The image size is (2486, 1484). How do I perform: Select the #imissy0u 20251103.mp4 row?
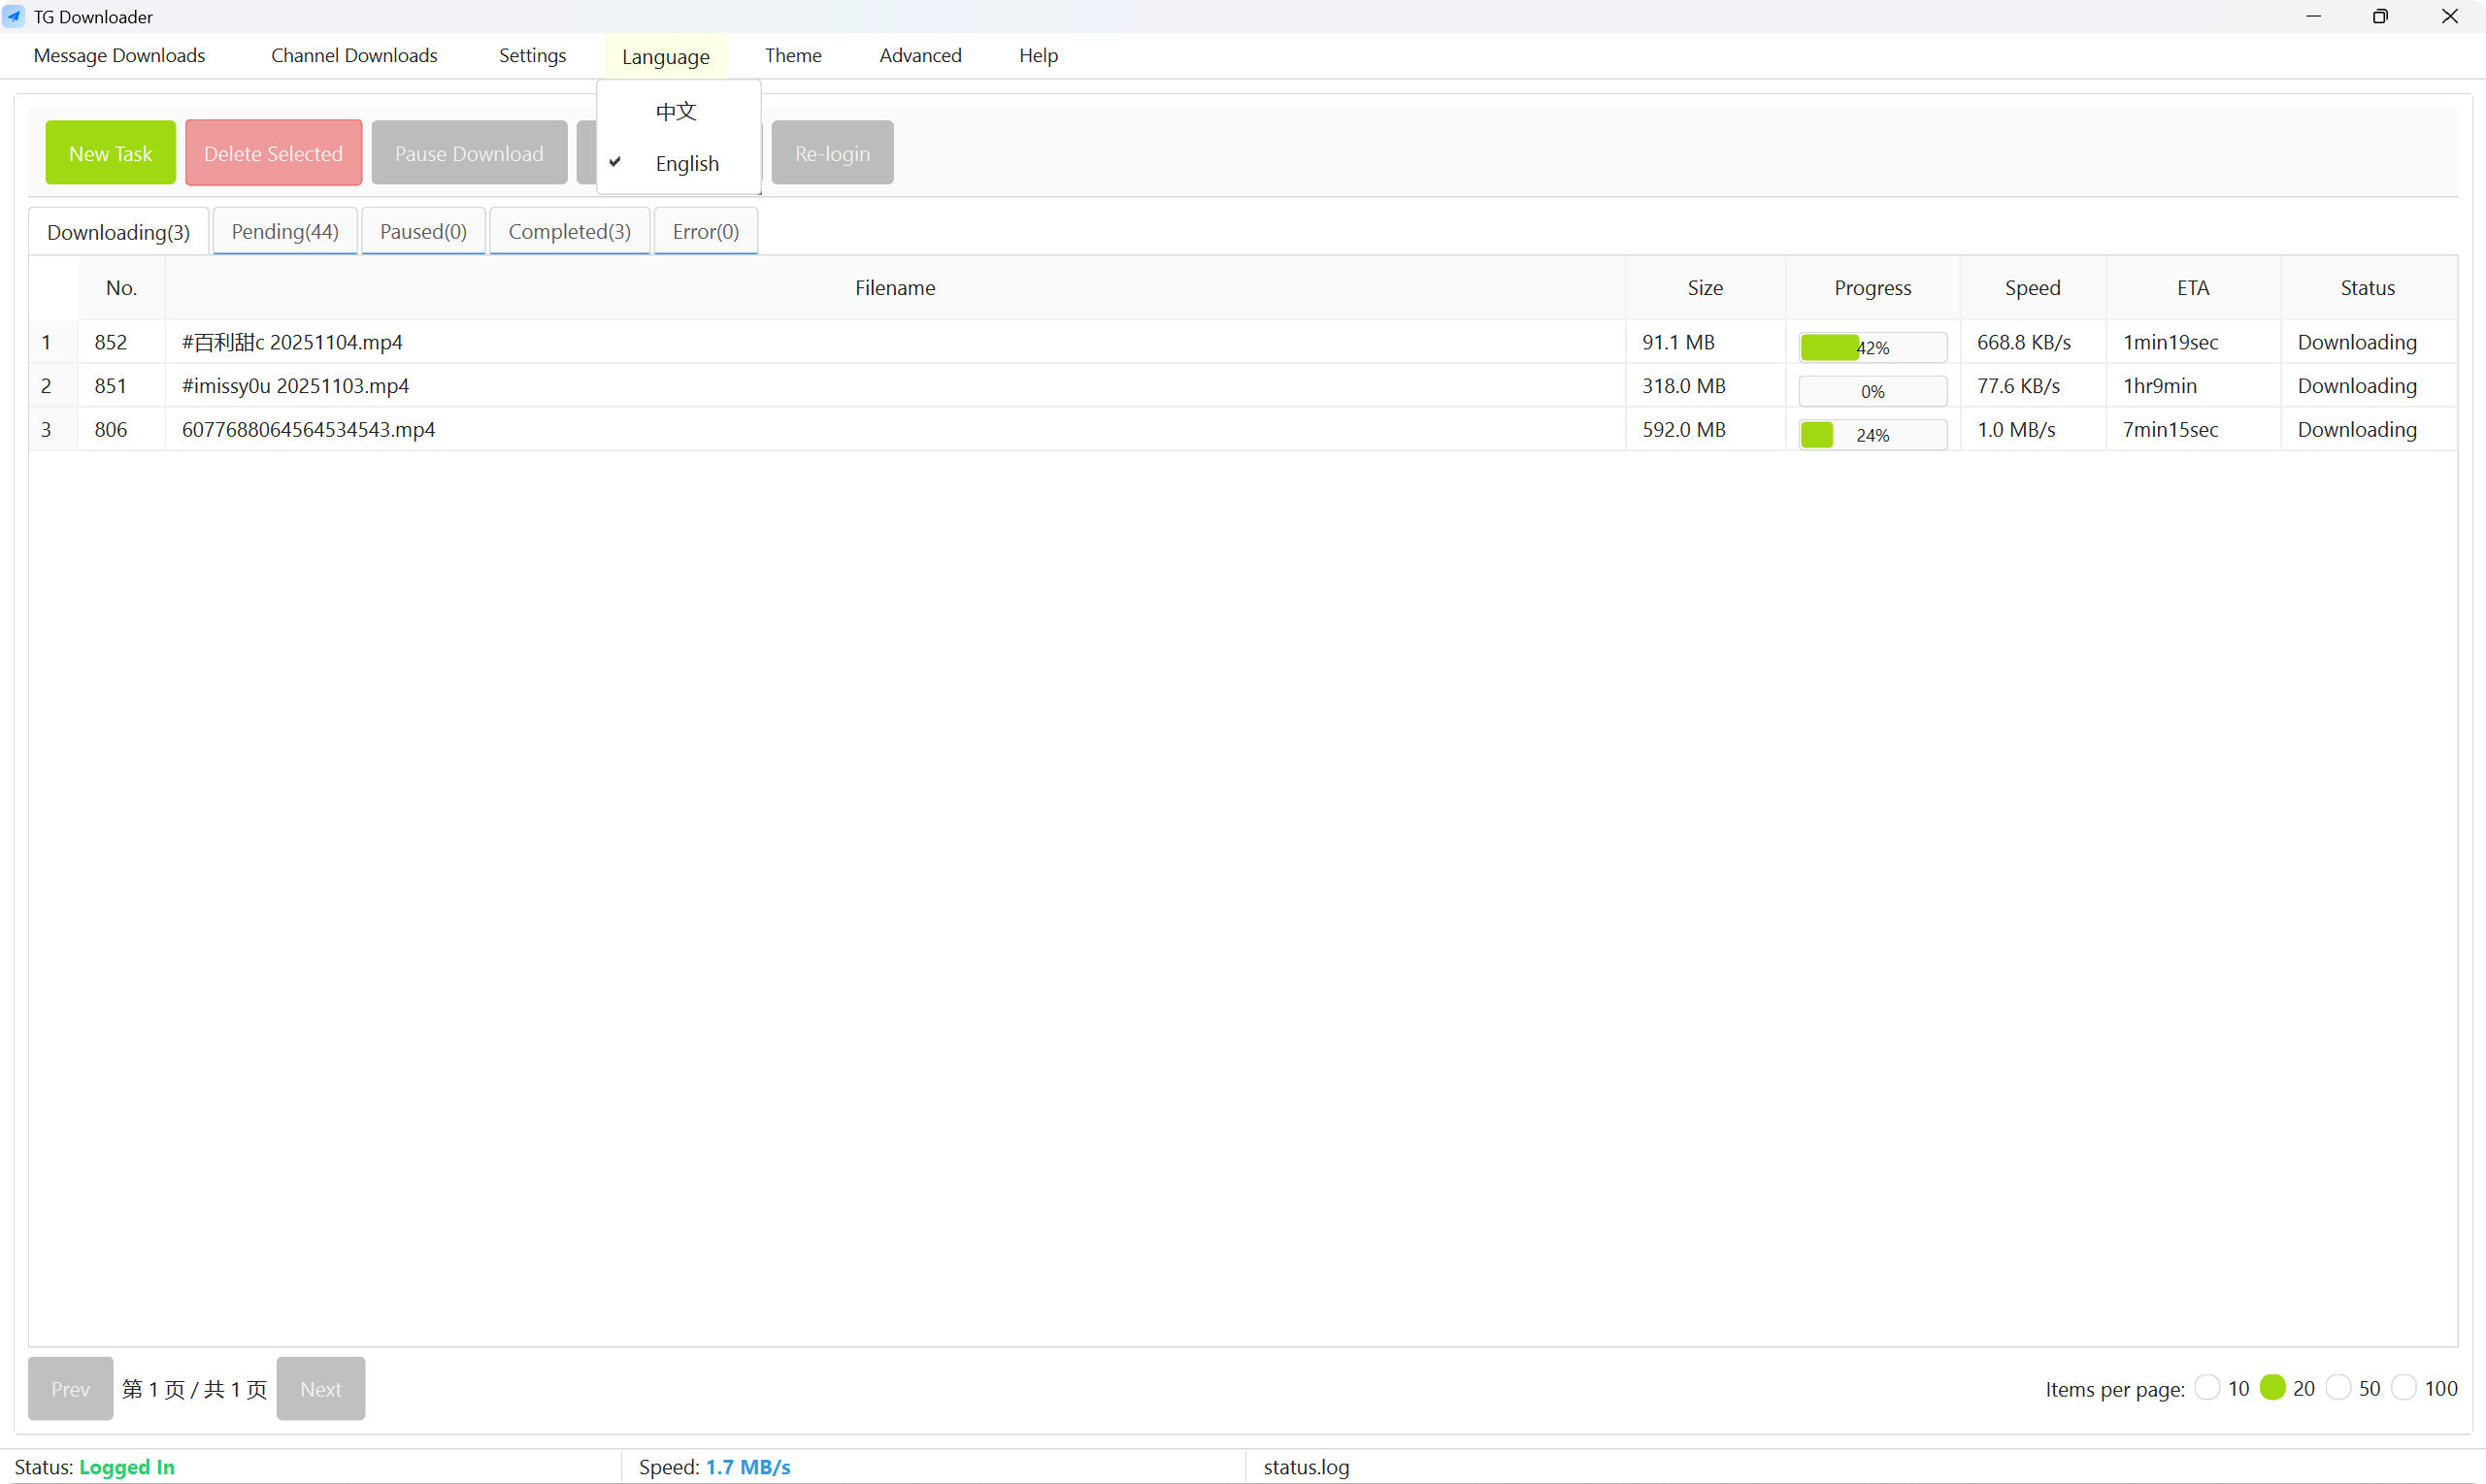point(295,385)
